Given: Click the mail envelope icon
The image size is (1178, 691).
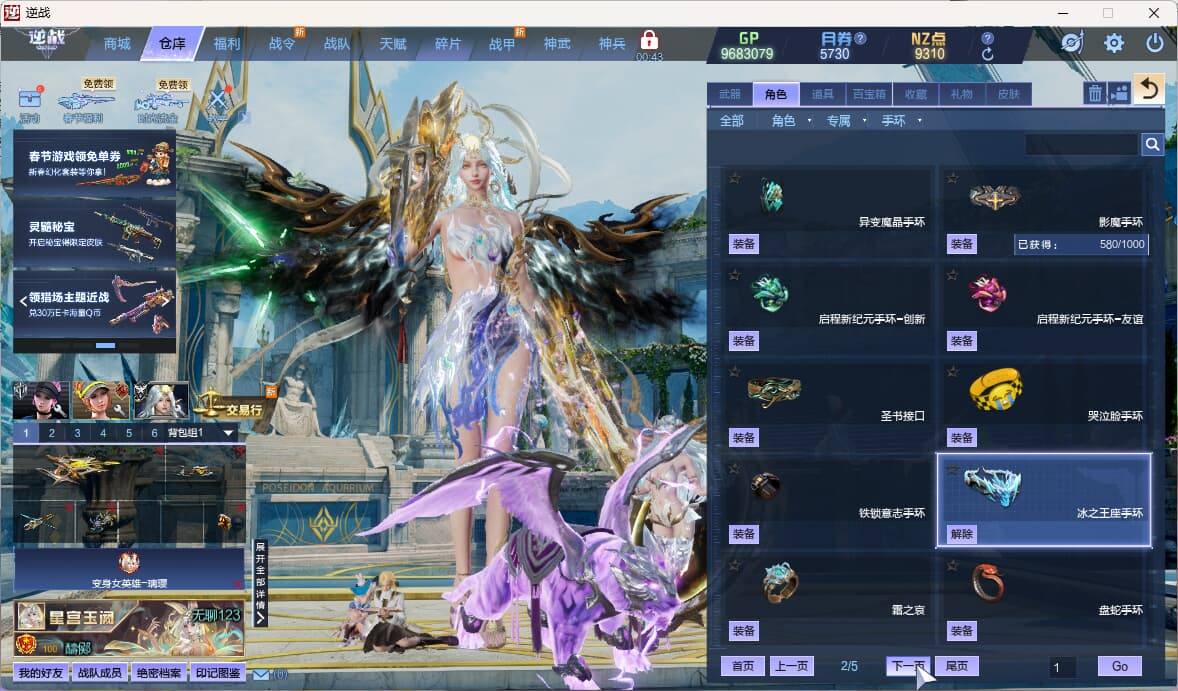Looking at the screenshot, I should click(x=261, y=674).
